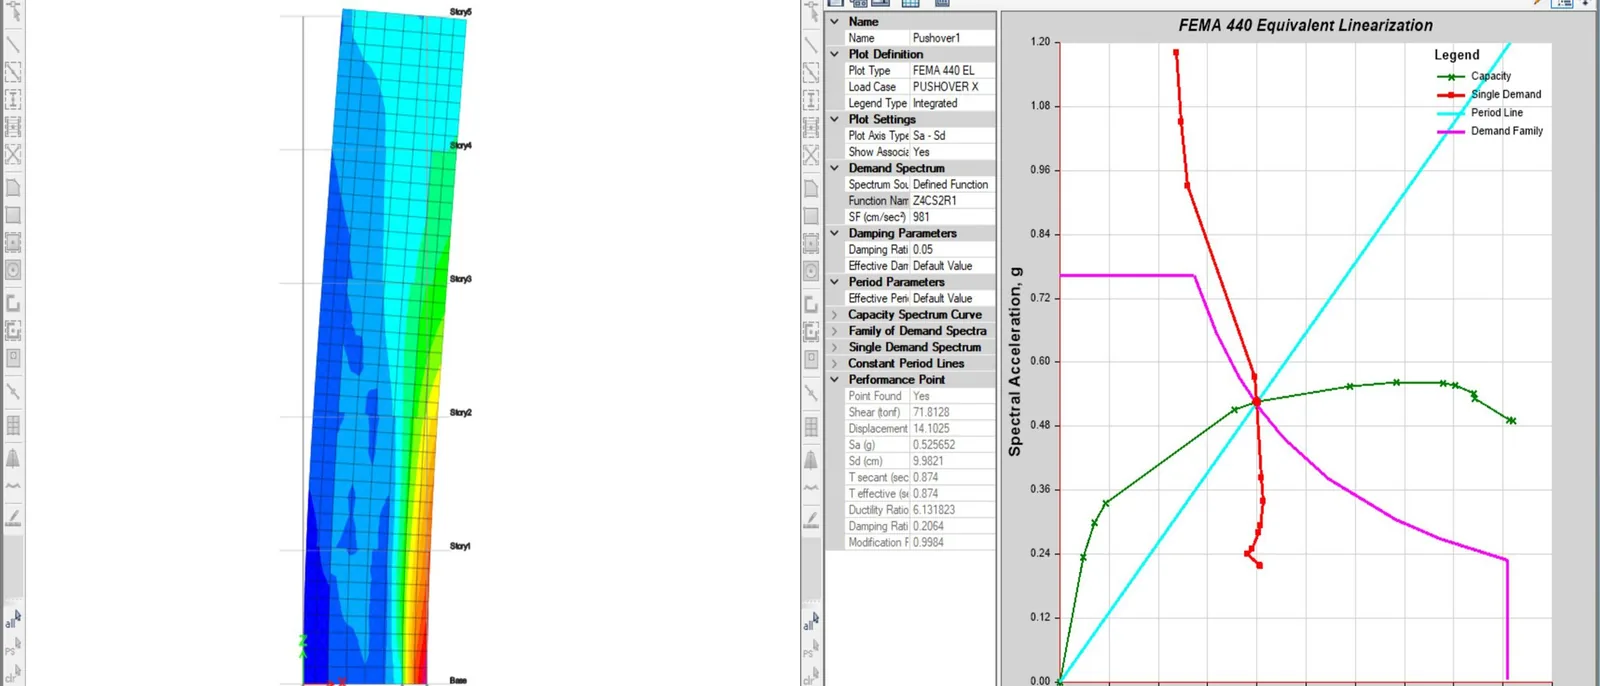Click the 'ps' previous selection icon in the pushover plot window toolbar
Viewport: 1600px width, 686px height.
pos(810,647)
